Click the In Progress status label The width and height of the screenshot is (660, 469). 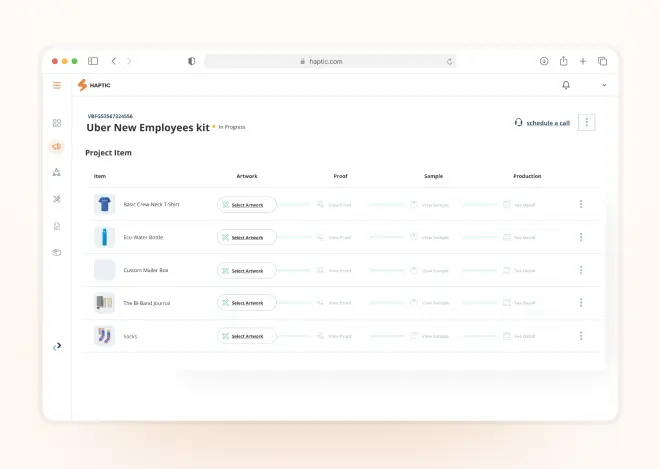coord(232,127)
